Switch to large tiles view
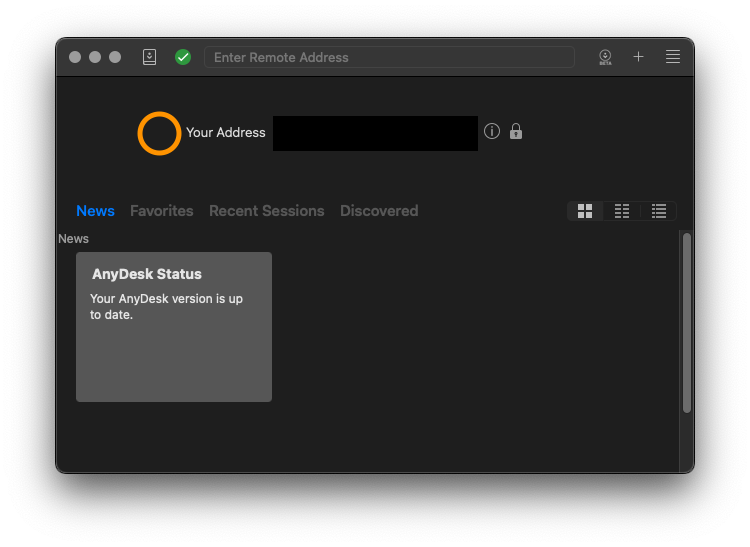This screenshot has width=750, height=547. click(x=585, y=211)
